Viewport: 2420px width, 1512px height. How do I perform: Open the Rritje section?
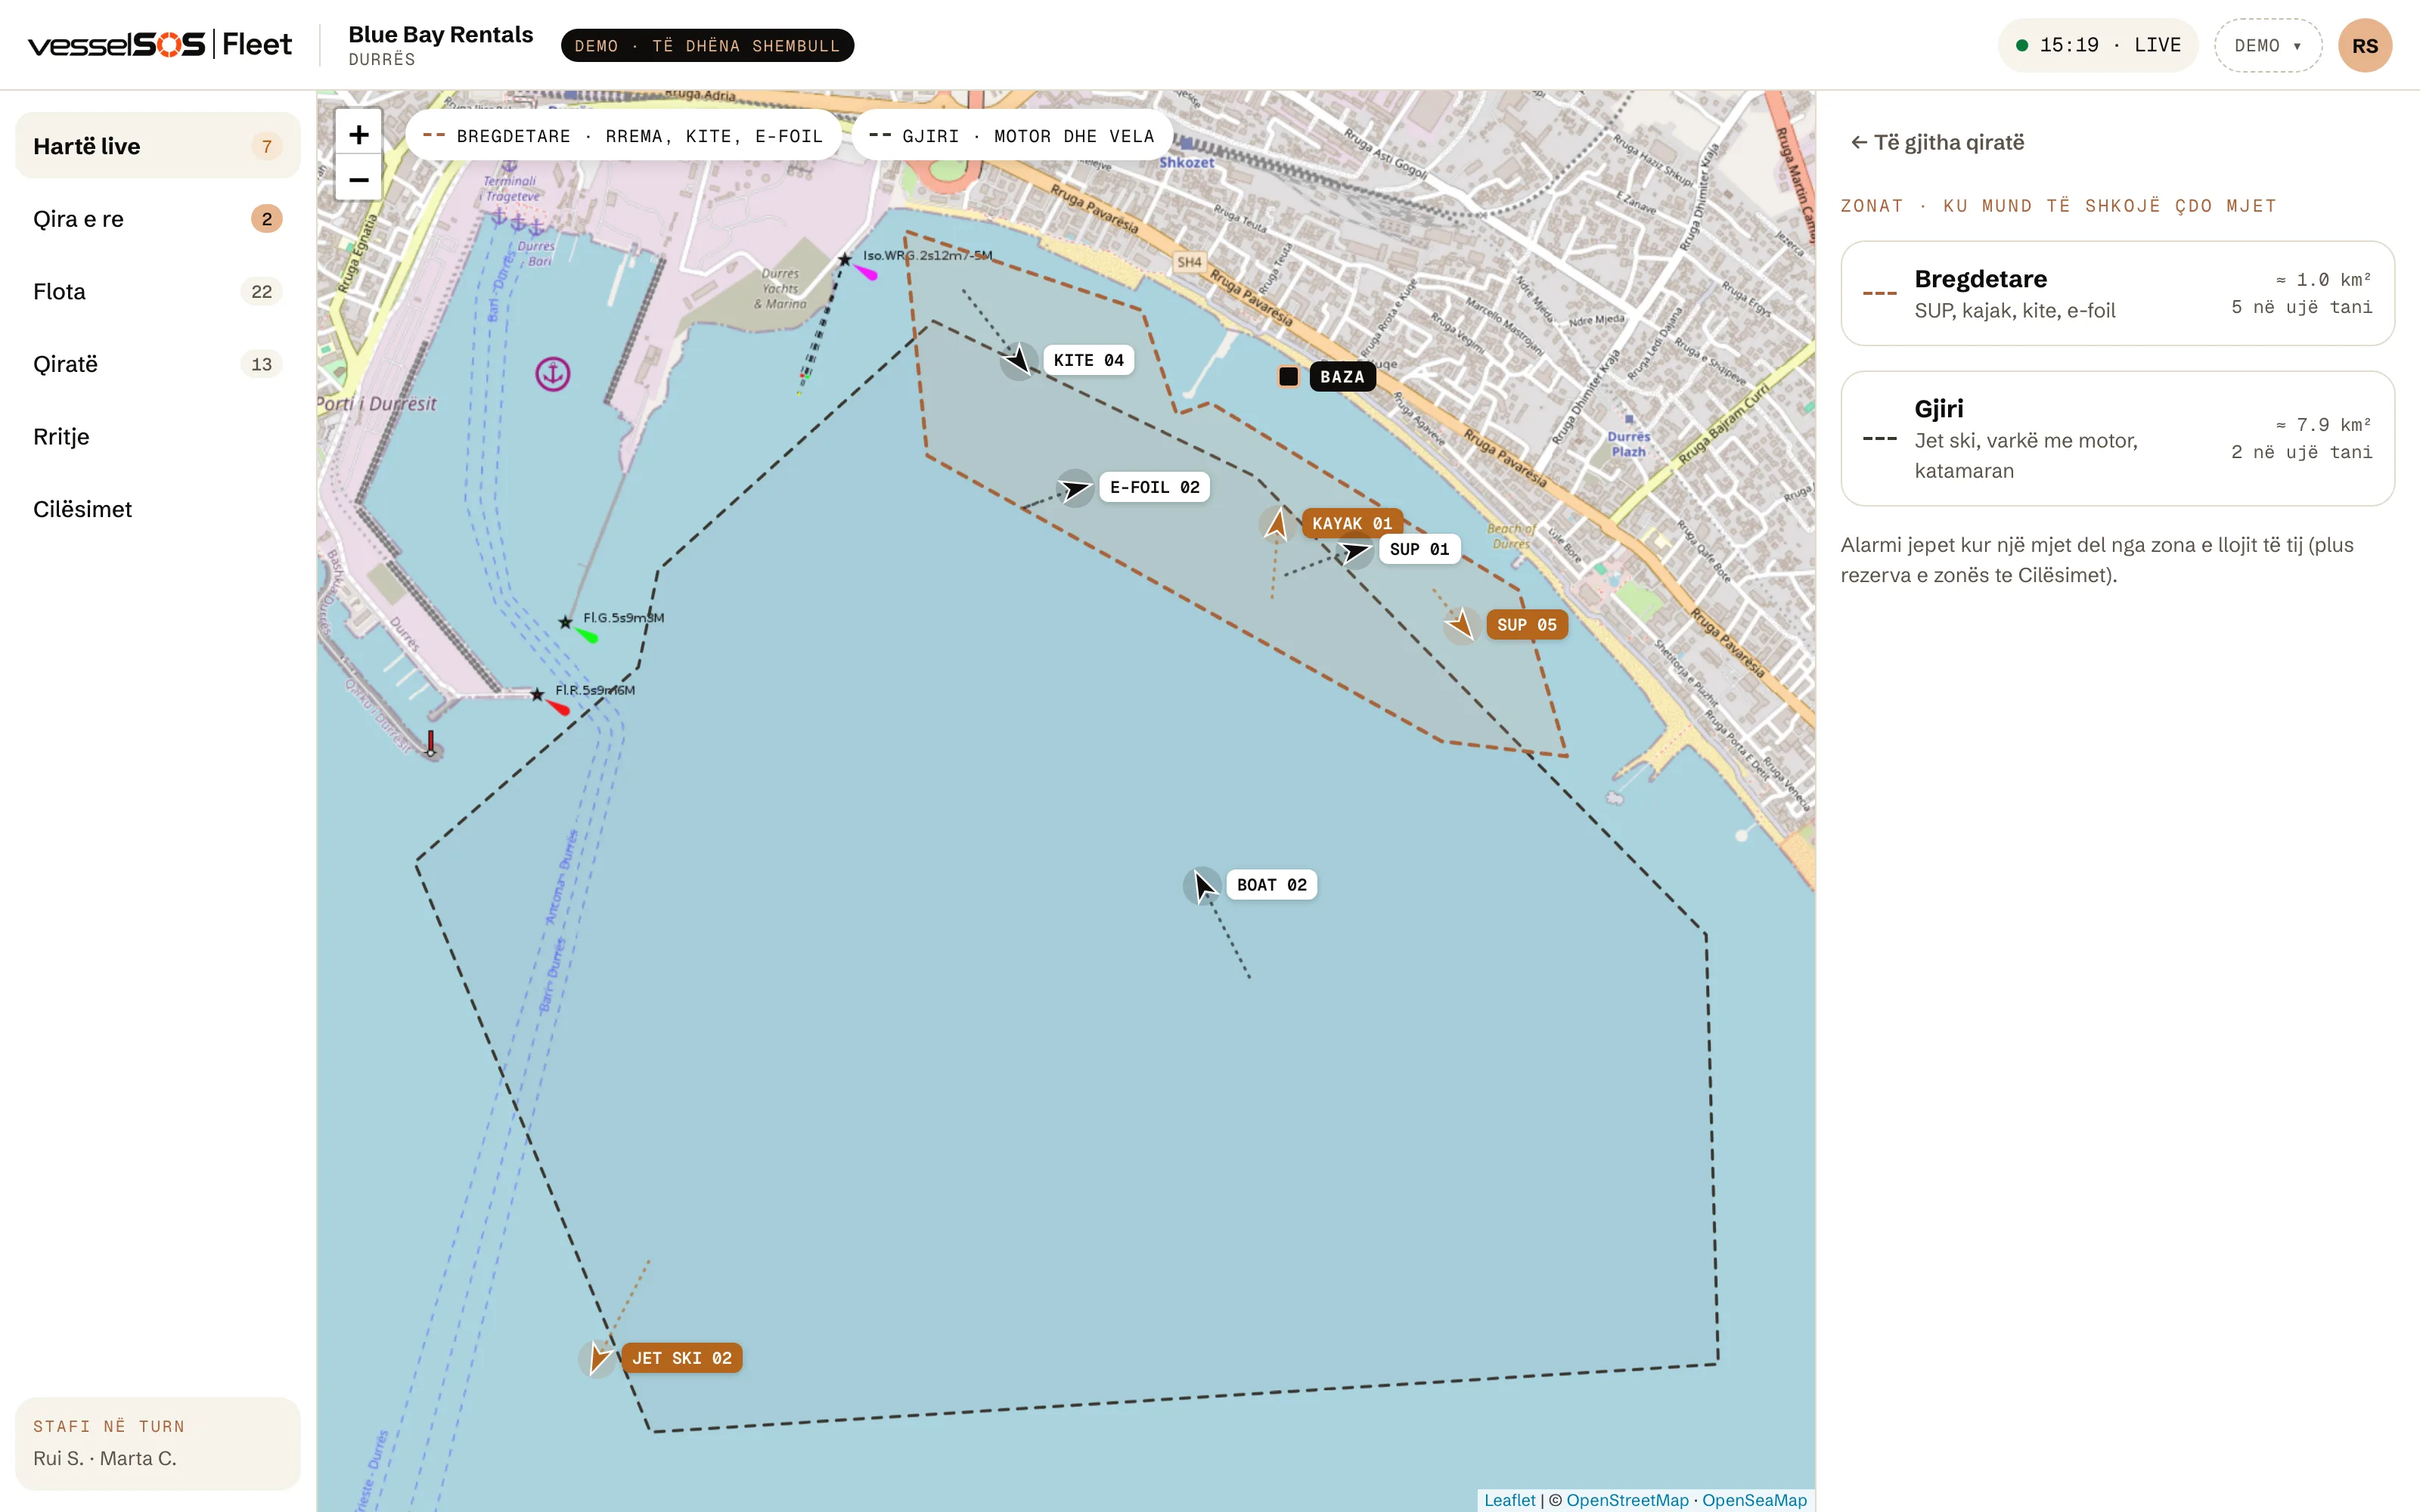tap(158, 437)
